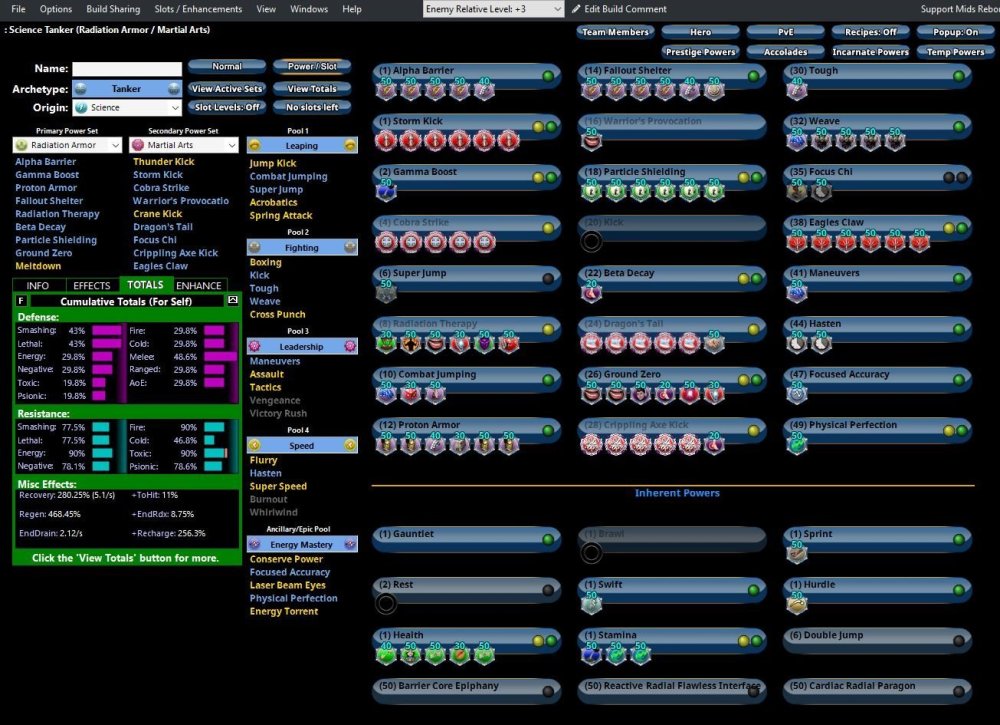Click inside the Name text field
The image size is (1000, 725).
[127, 69]
